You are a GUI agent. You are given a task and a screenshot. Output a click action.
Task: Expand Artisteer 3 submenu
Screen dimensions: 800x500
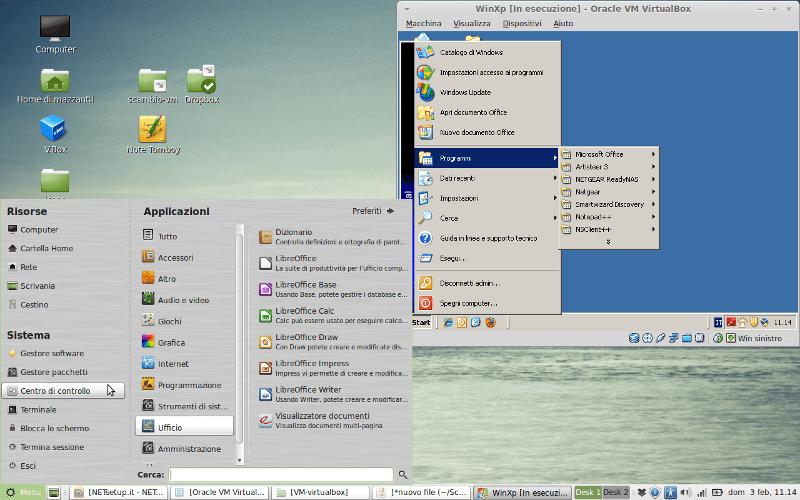(609, 167)
